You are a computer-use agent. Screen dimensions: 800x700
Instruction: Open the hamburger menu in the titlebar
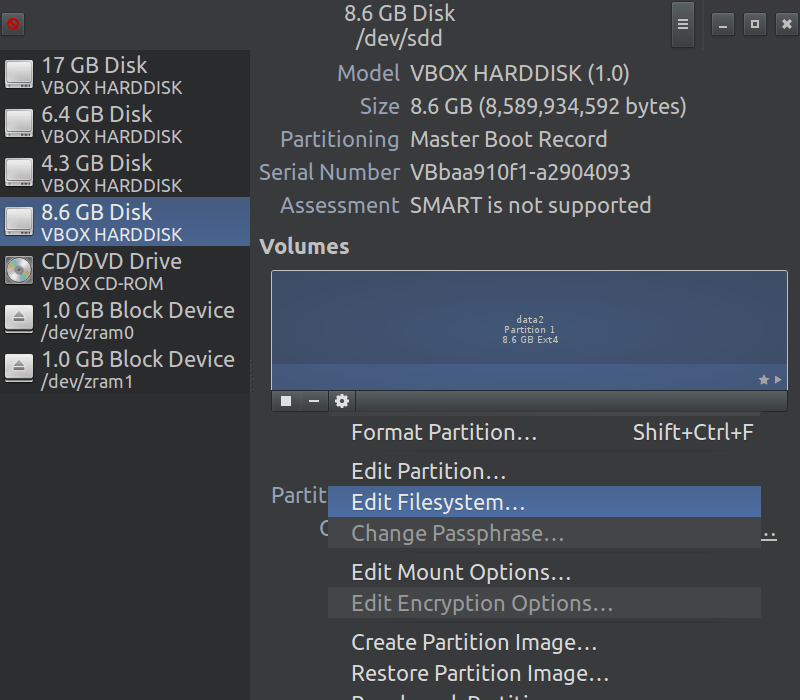683,24
